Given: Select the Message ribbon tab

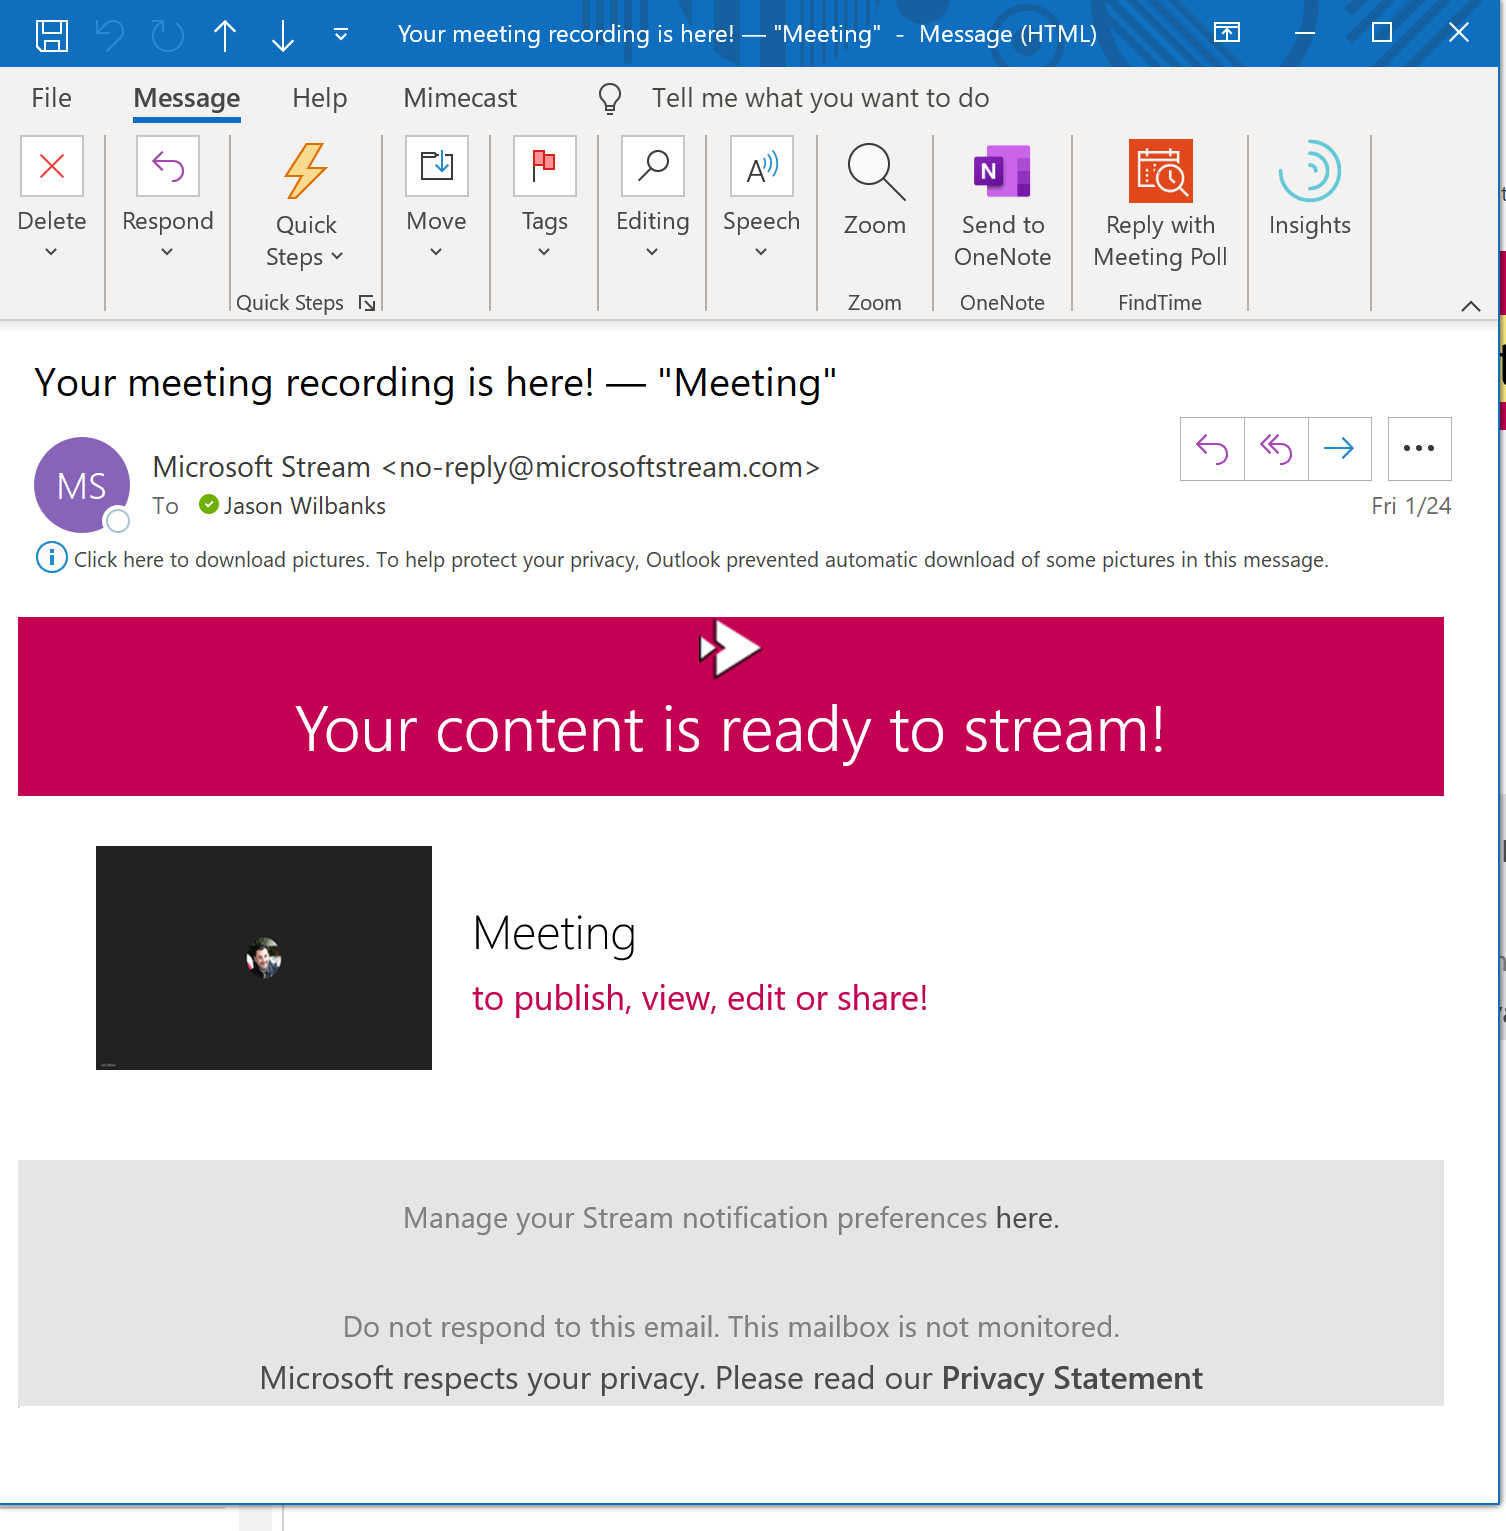Looking at the screenshot, I should (187, 98).
